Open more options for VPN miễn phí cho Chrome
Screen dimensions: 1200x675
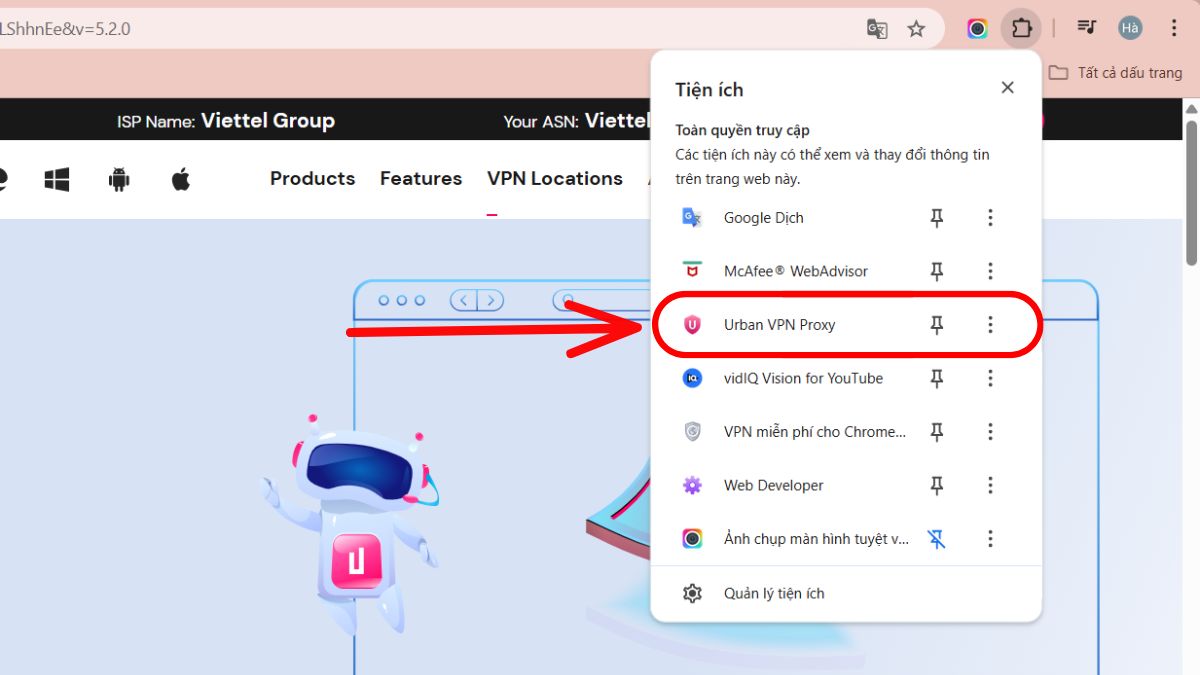(x=990, y=432)
